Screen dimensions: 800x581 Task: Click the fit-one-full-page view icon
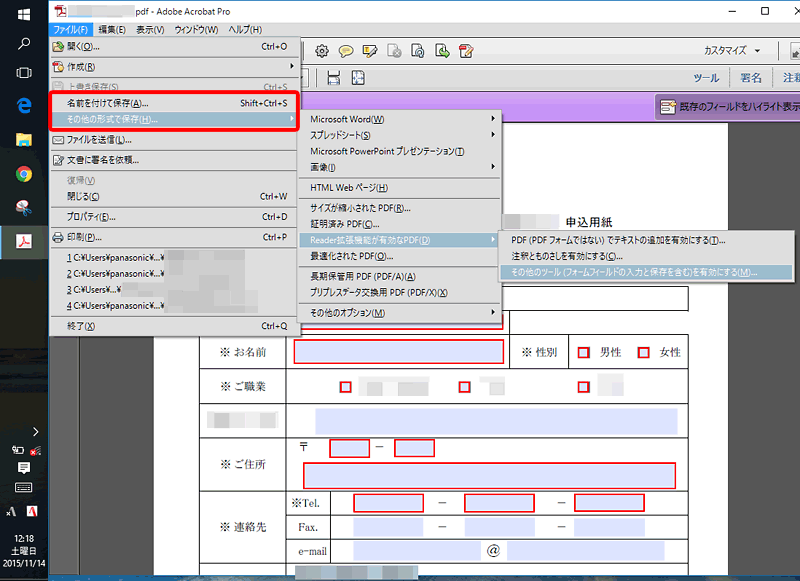click(358, 78)
